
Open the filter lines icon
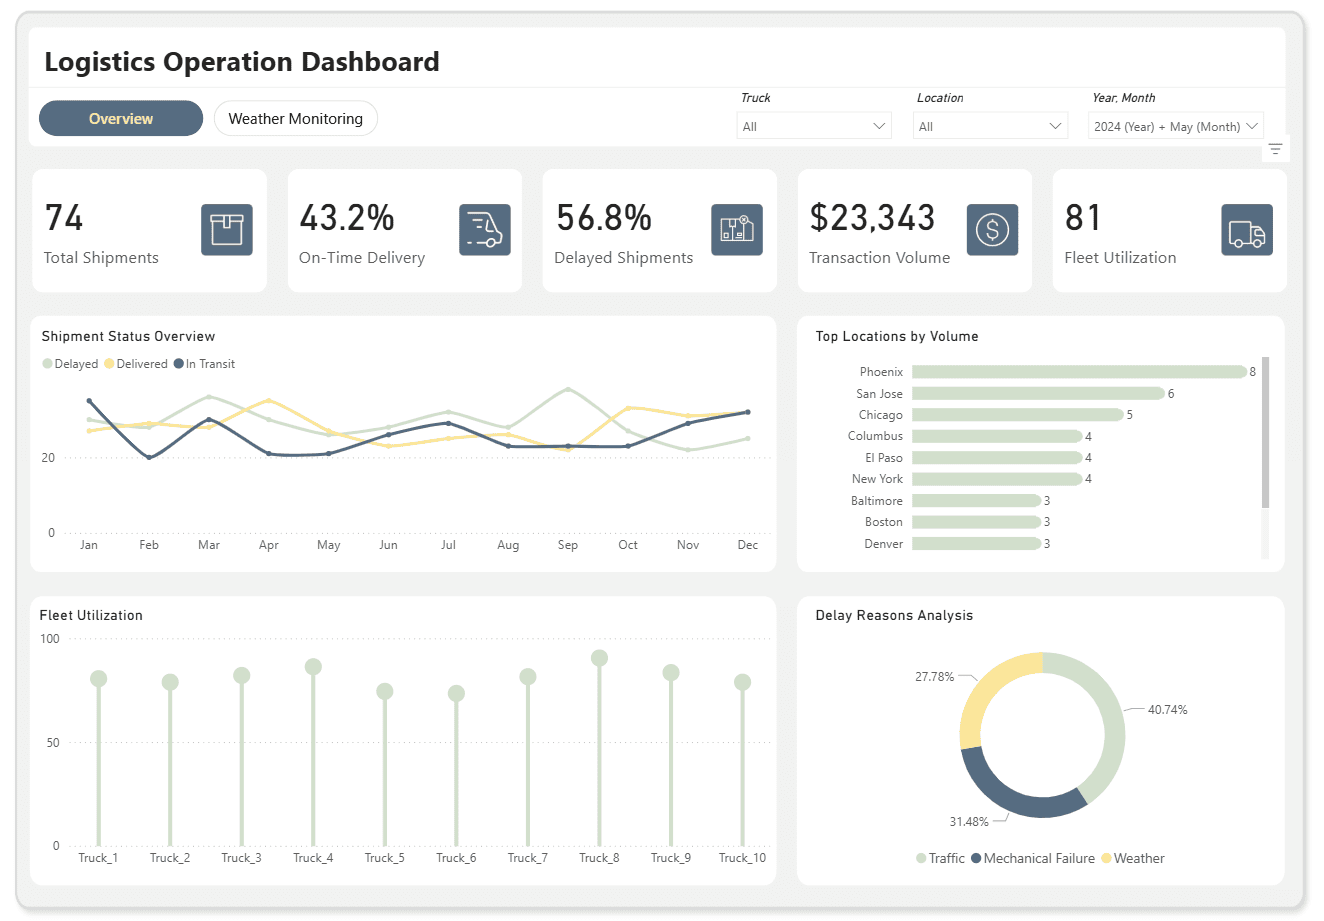click(x=1275, y=149)
